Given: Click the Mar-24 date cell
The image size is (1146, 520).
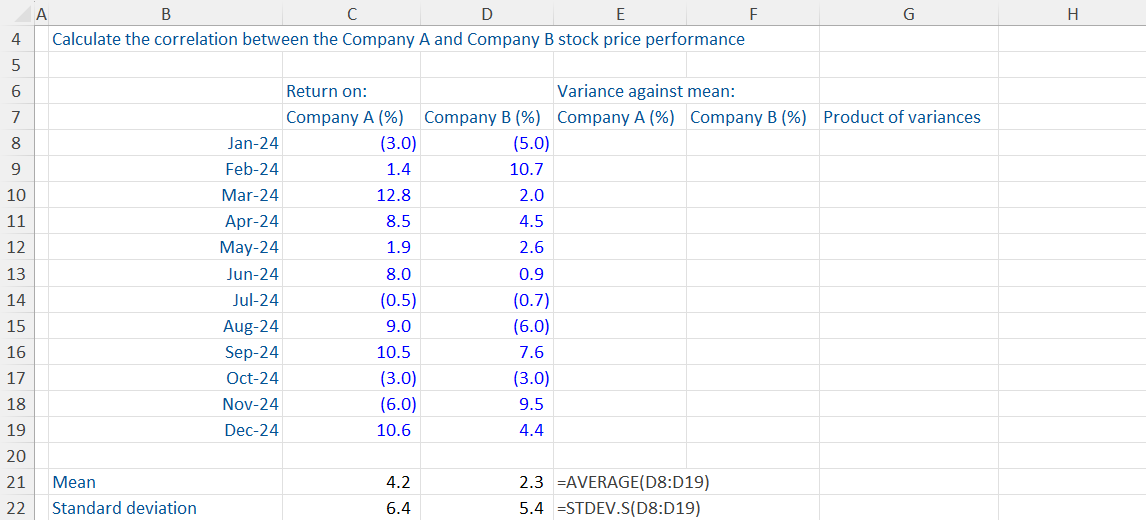Looking at the screenshot, I should click(165, 195).
